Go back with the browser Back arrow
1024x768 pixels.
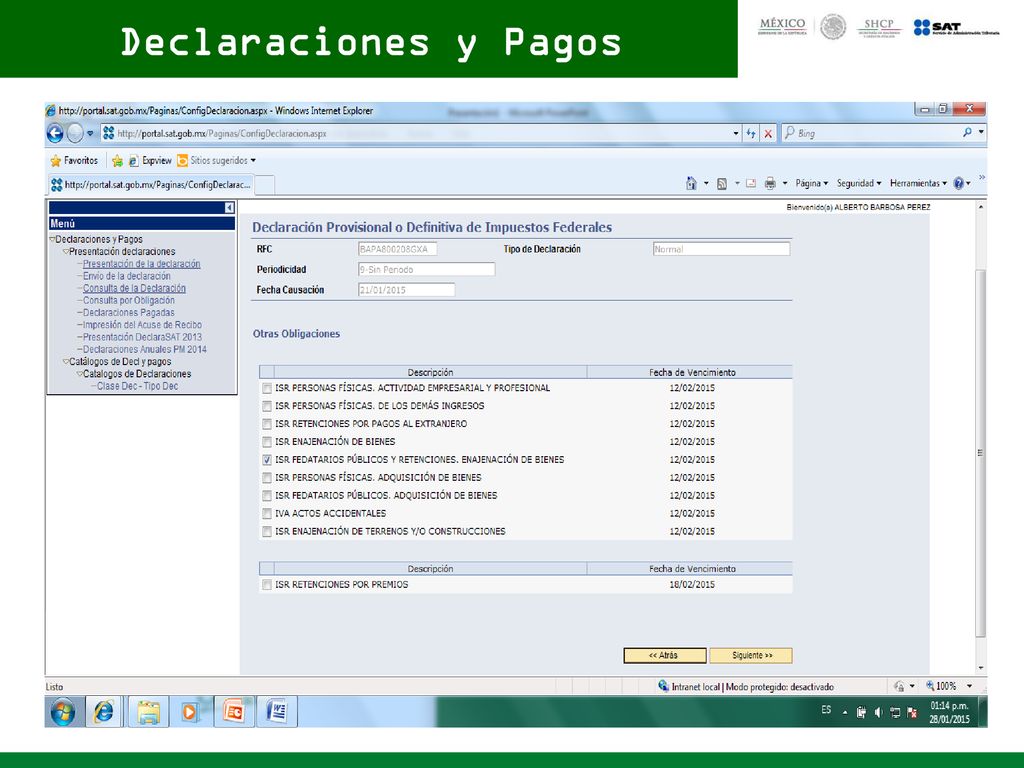(55, 134)
